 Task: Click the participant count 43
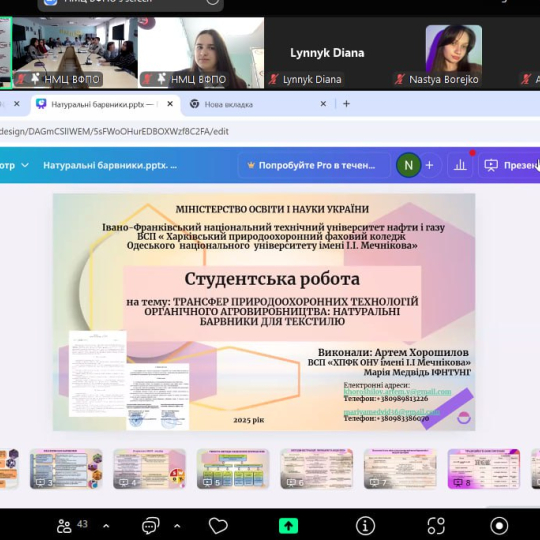pyautogui.click(x=82, y=524)
